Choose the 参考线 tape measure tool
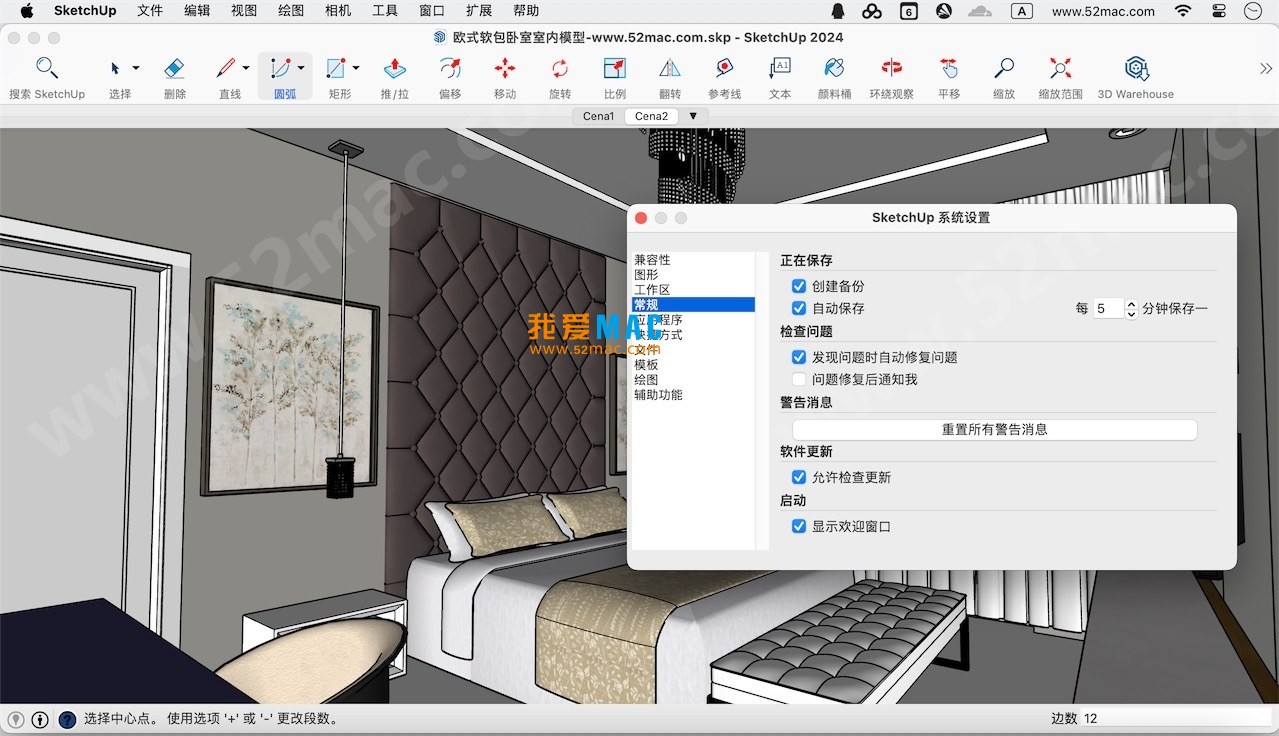This screenshot has width=1279, height=736. (724, 68)
